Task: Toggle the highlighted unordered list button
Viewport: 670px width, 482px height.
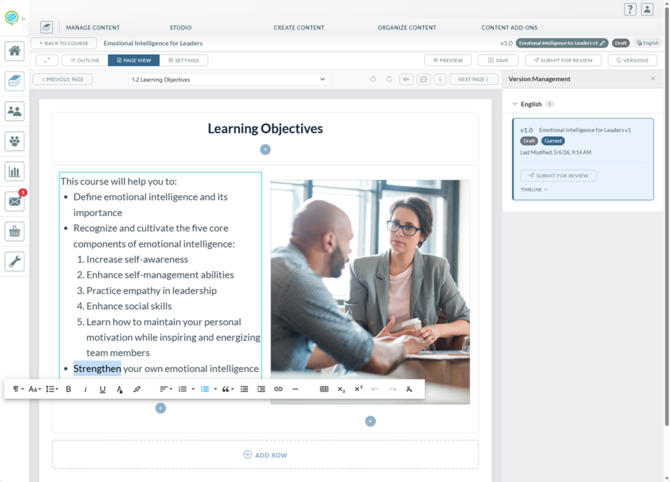Action: pyautogui.click(x=205, y=389)
